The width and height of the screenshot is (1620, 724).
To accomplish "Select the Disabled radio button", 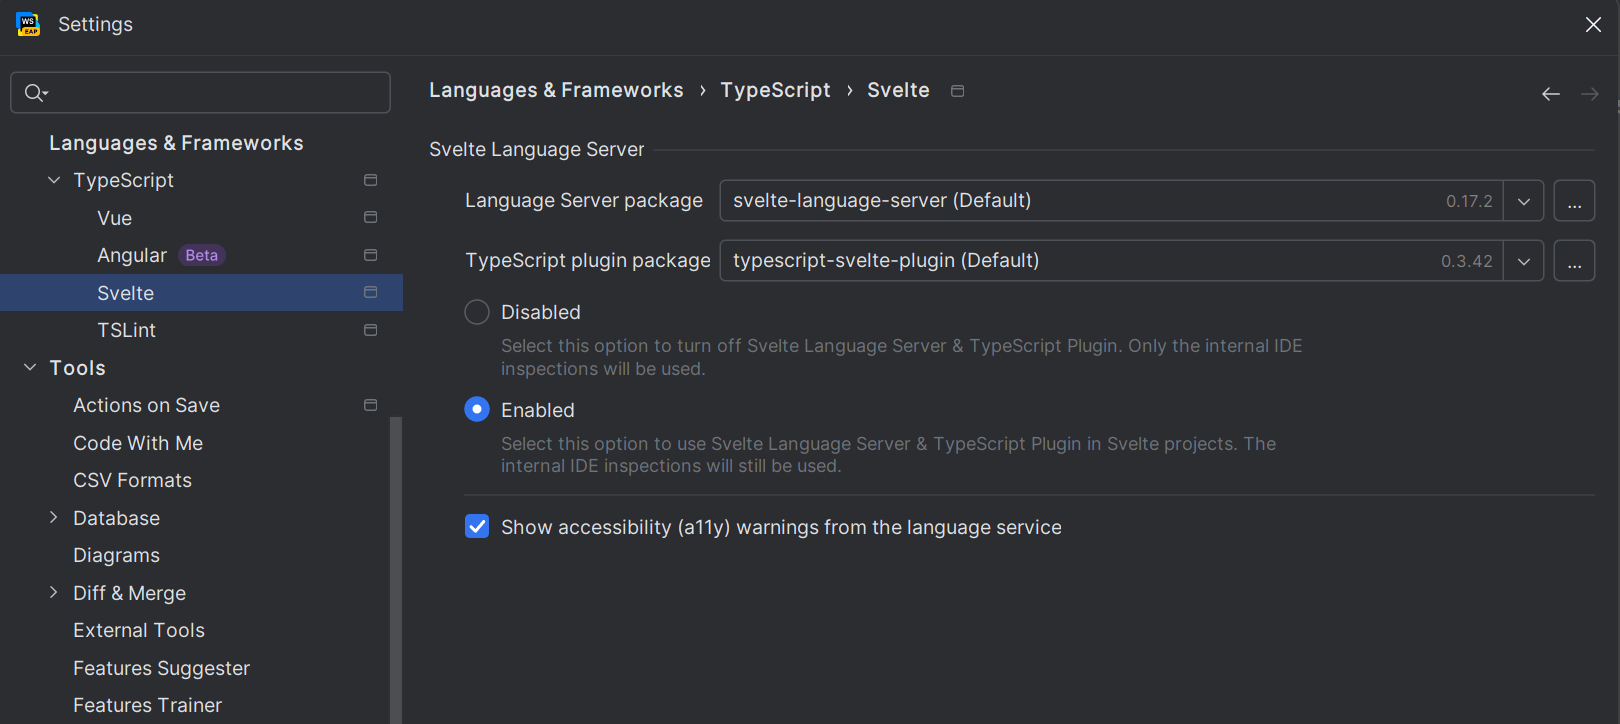I will [477, 312].
